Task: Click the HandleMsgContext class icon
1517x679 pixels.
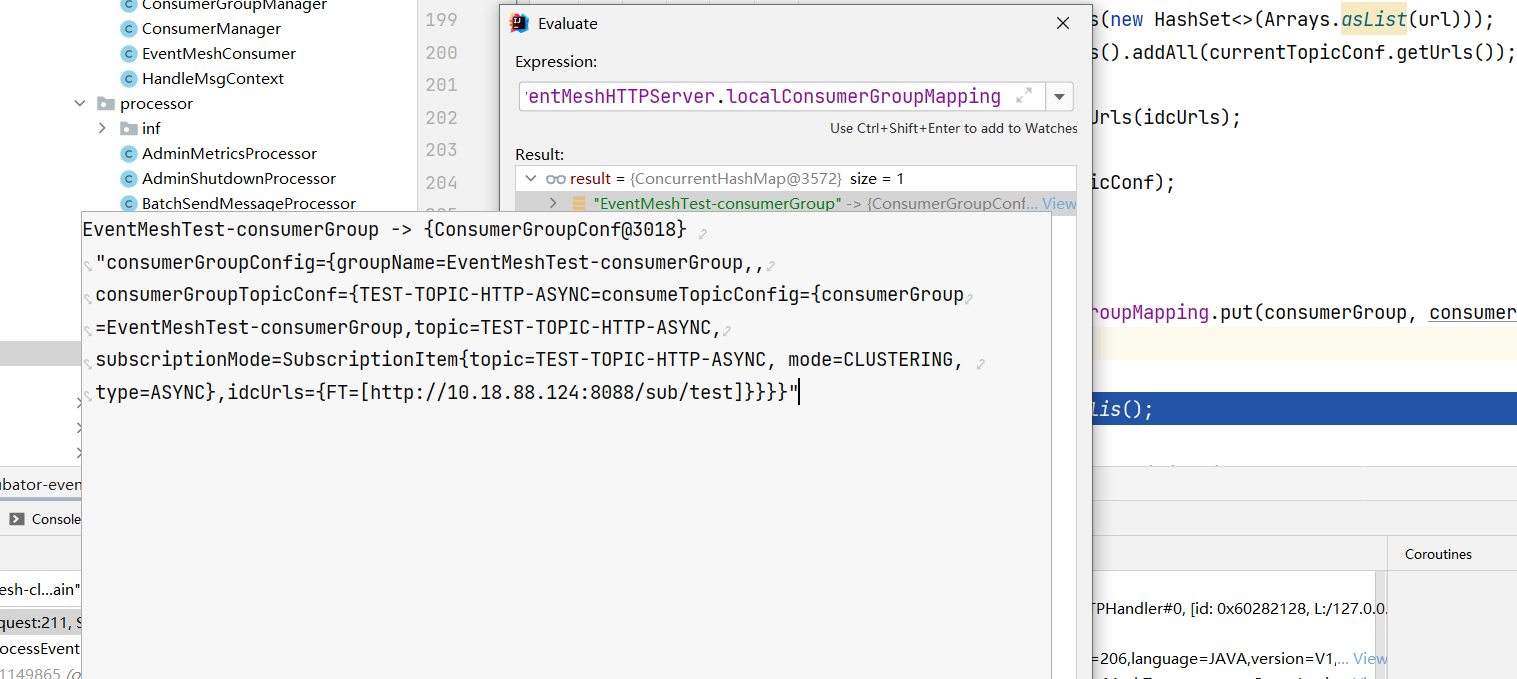Action: [x=128, y=79]
